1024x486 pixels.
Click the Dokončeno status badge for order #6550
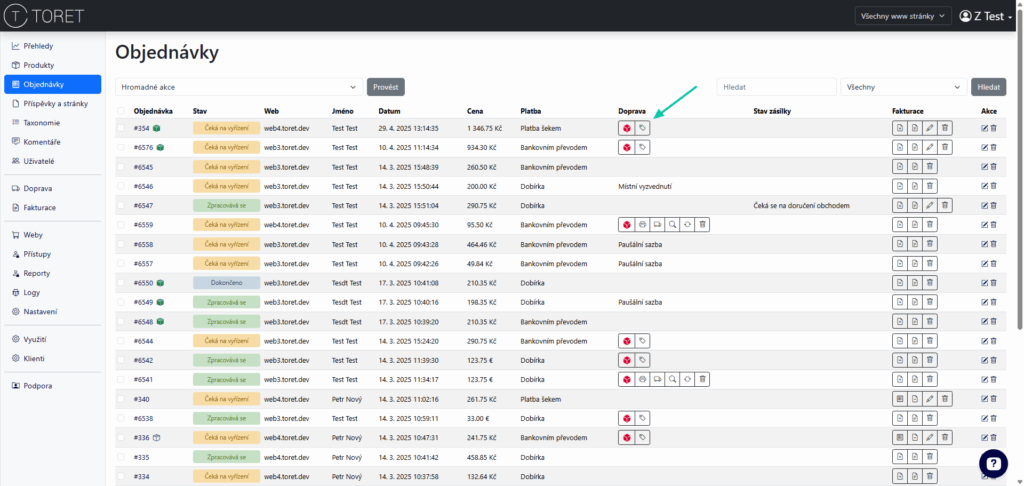tap(227, 283)
